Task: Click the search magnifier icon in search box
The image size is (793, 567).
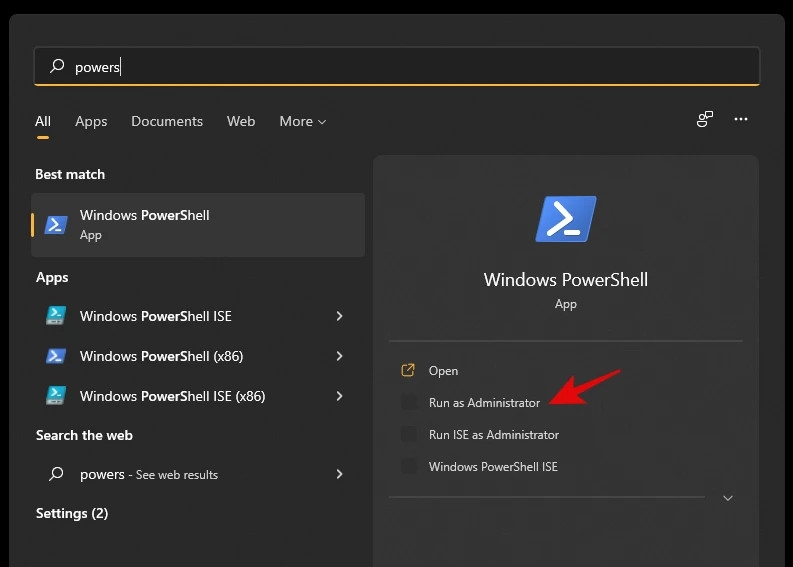Action: [57, 66]
